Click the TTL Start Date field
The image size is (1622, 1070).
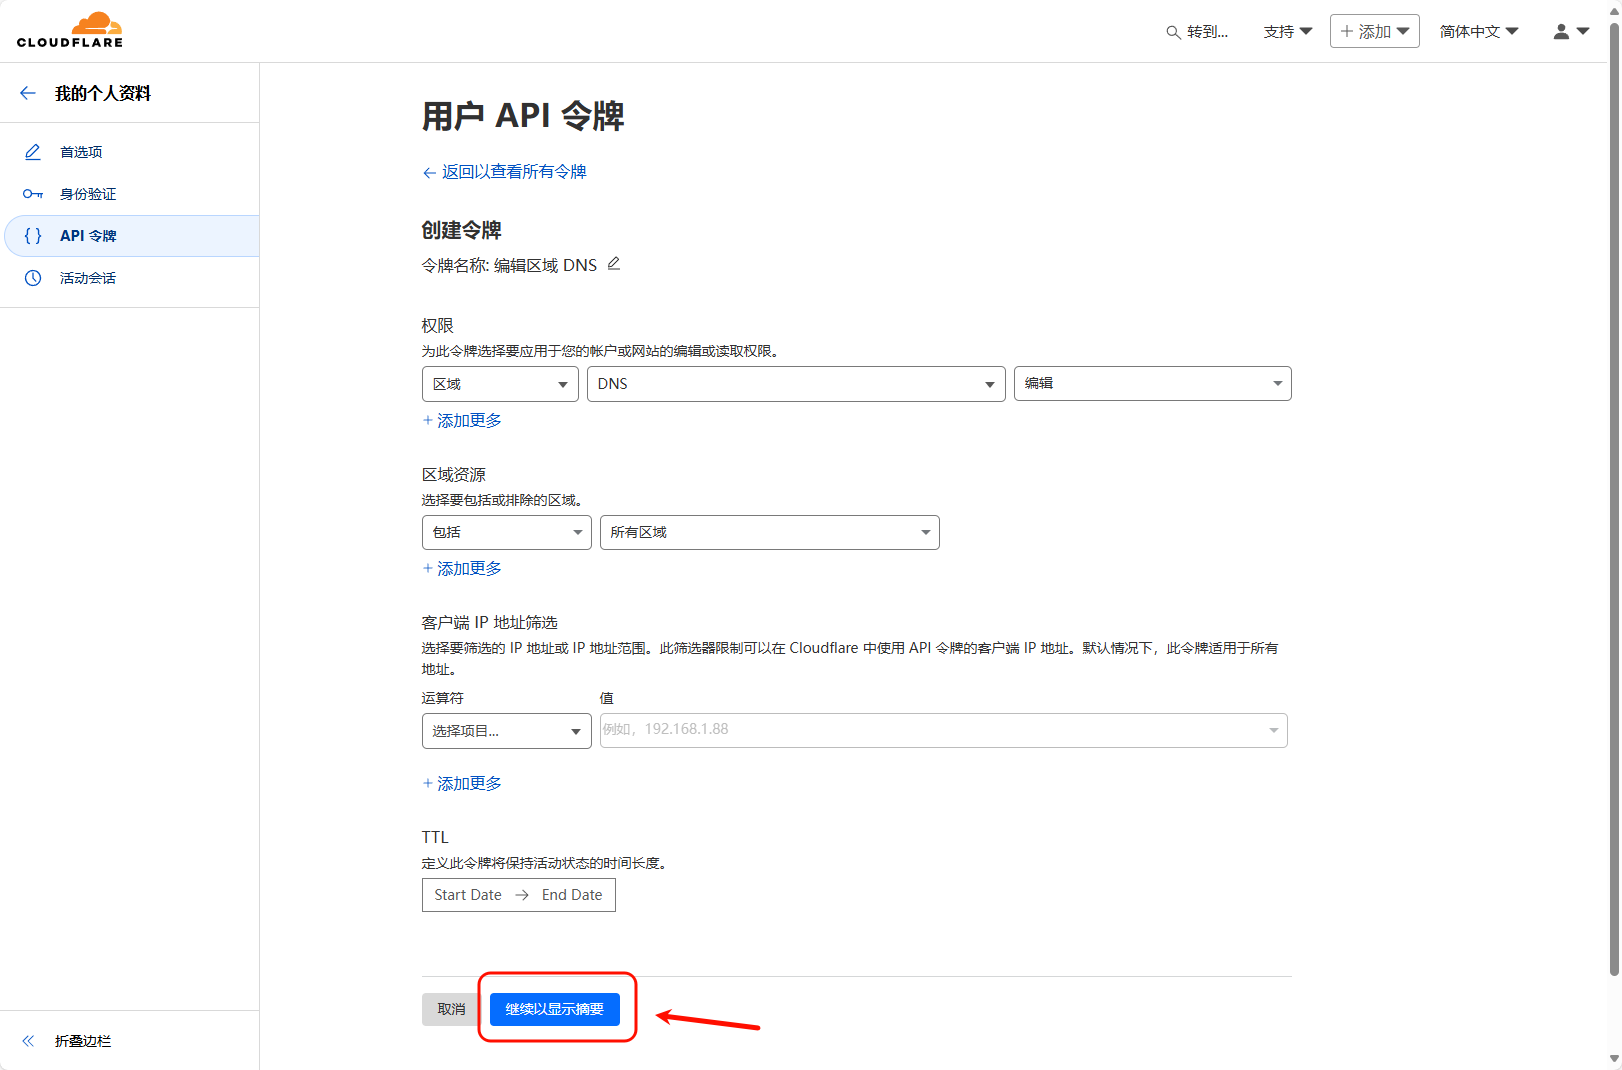(468, 895)
